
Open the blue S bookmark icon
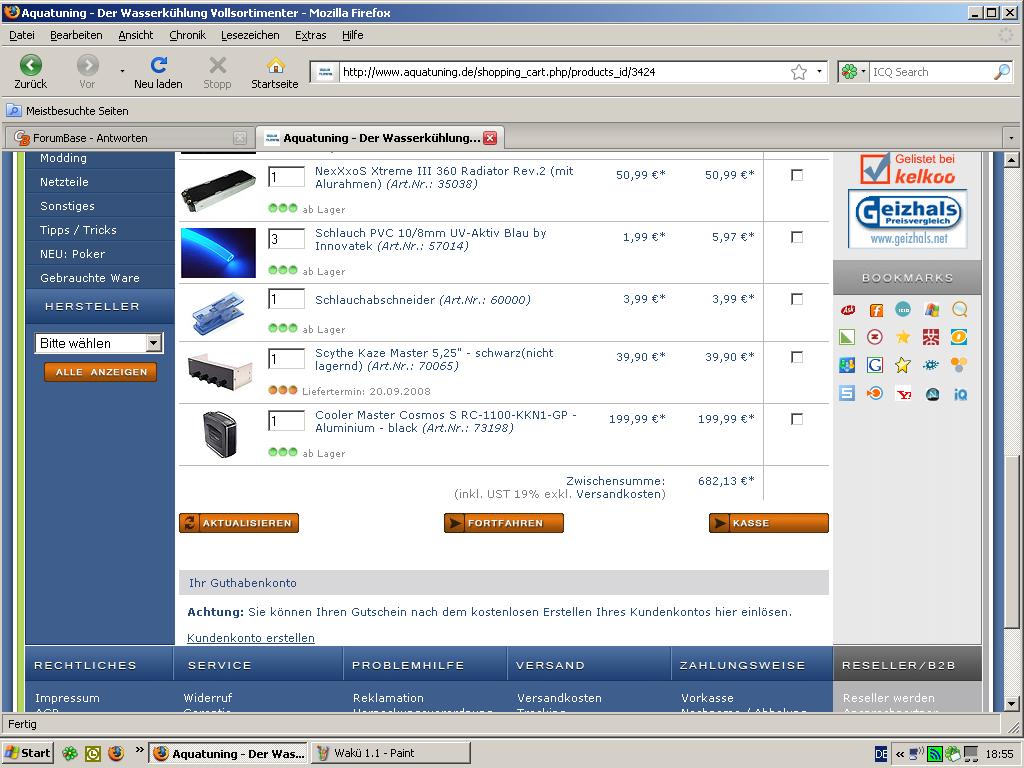point(847,393)
